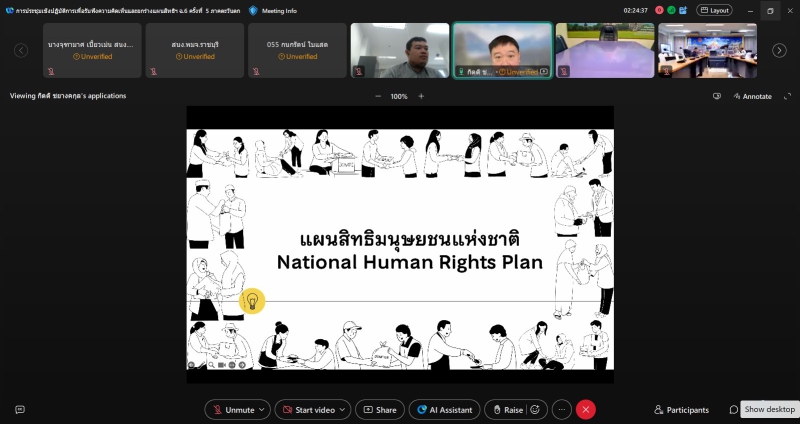The image size is (800, 424).
Task: Start video from the meeting controls
Action: (x=307, y=409)
